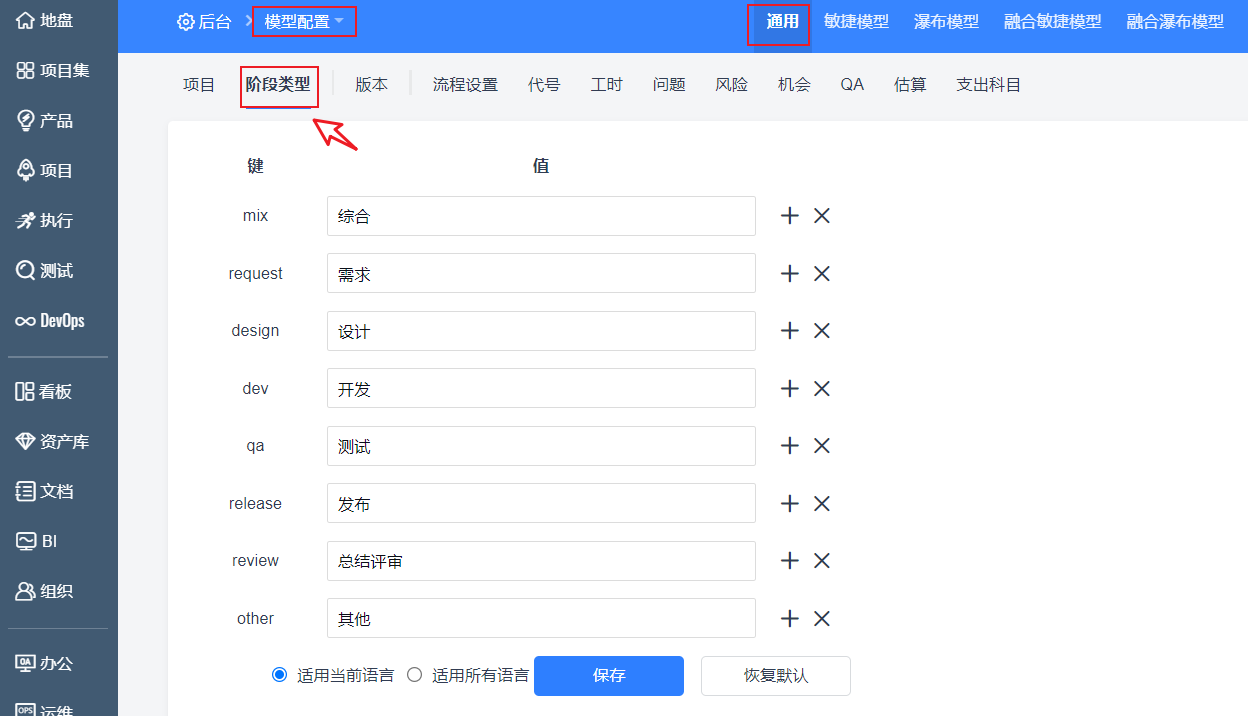The height and width of the screenshot is (716, 1248).
Task: Select 适用当前语言 radio option
Action: click(280, 675)
